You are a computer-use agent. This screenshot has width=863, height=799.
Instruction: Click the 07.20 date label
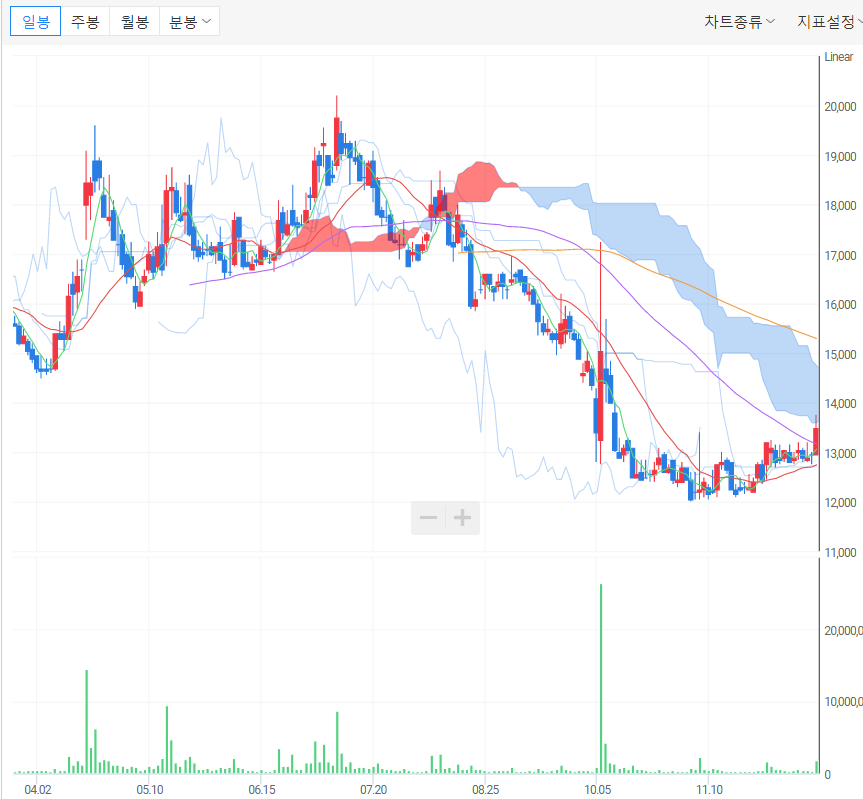point(374,790)
